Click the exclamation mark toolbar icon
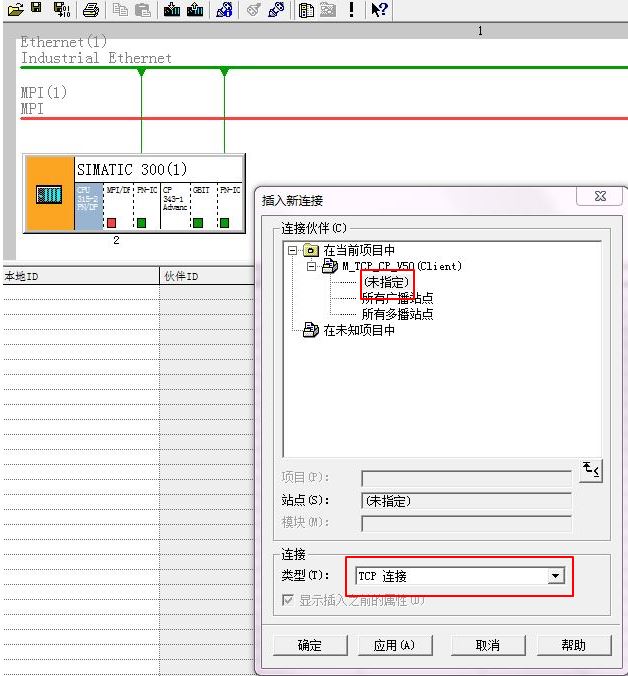Image resolution: width=628 pixels, height=676 pixels. pyautogui.click(x=352, y=9)
